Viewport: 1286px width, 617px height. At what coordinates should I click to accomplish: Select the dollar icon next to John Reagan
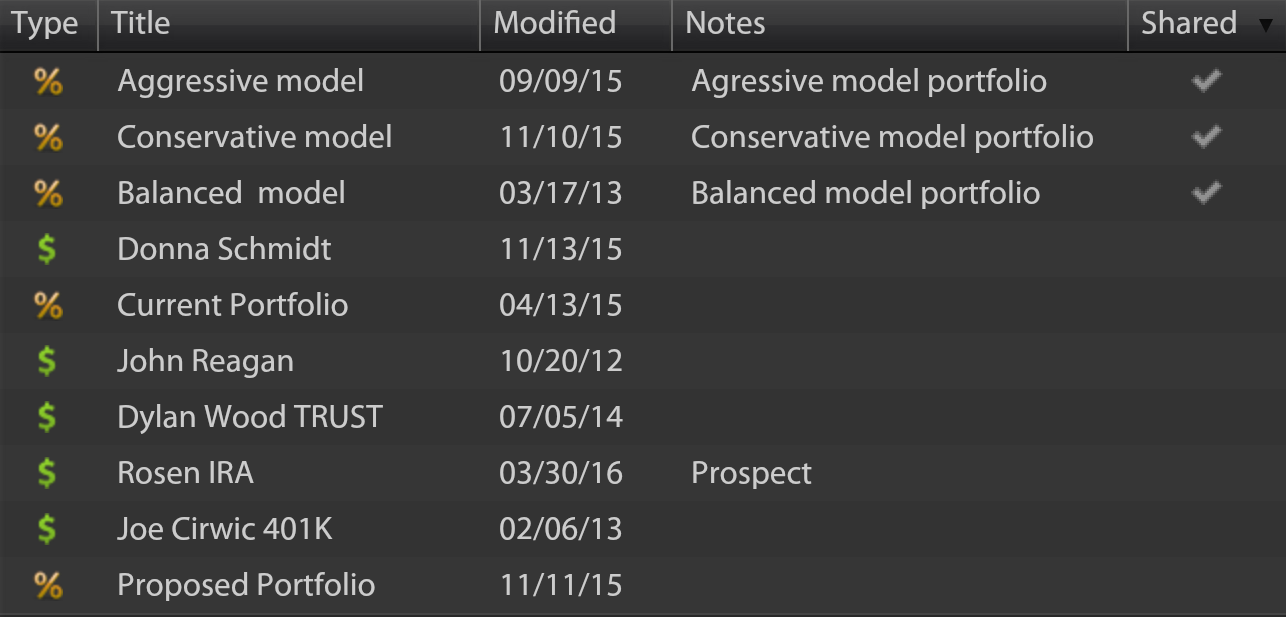[46, 361]
